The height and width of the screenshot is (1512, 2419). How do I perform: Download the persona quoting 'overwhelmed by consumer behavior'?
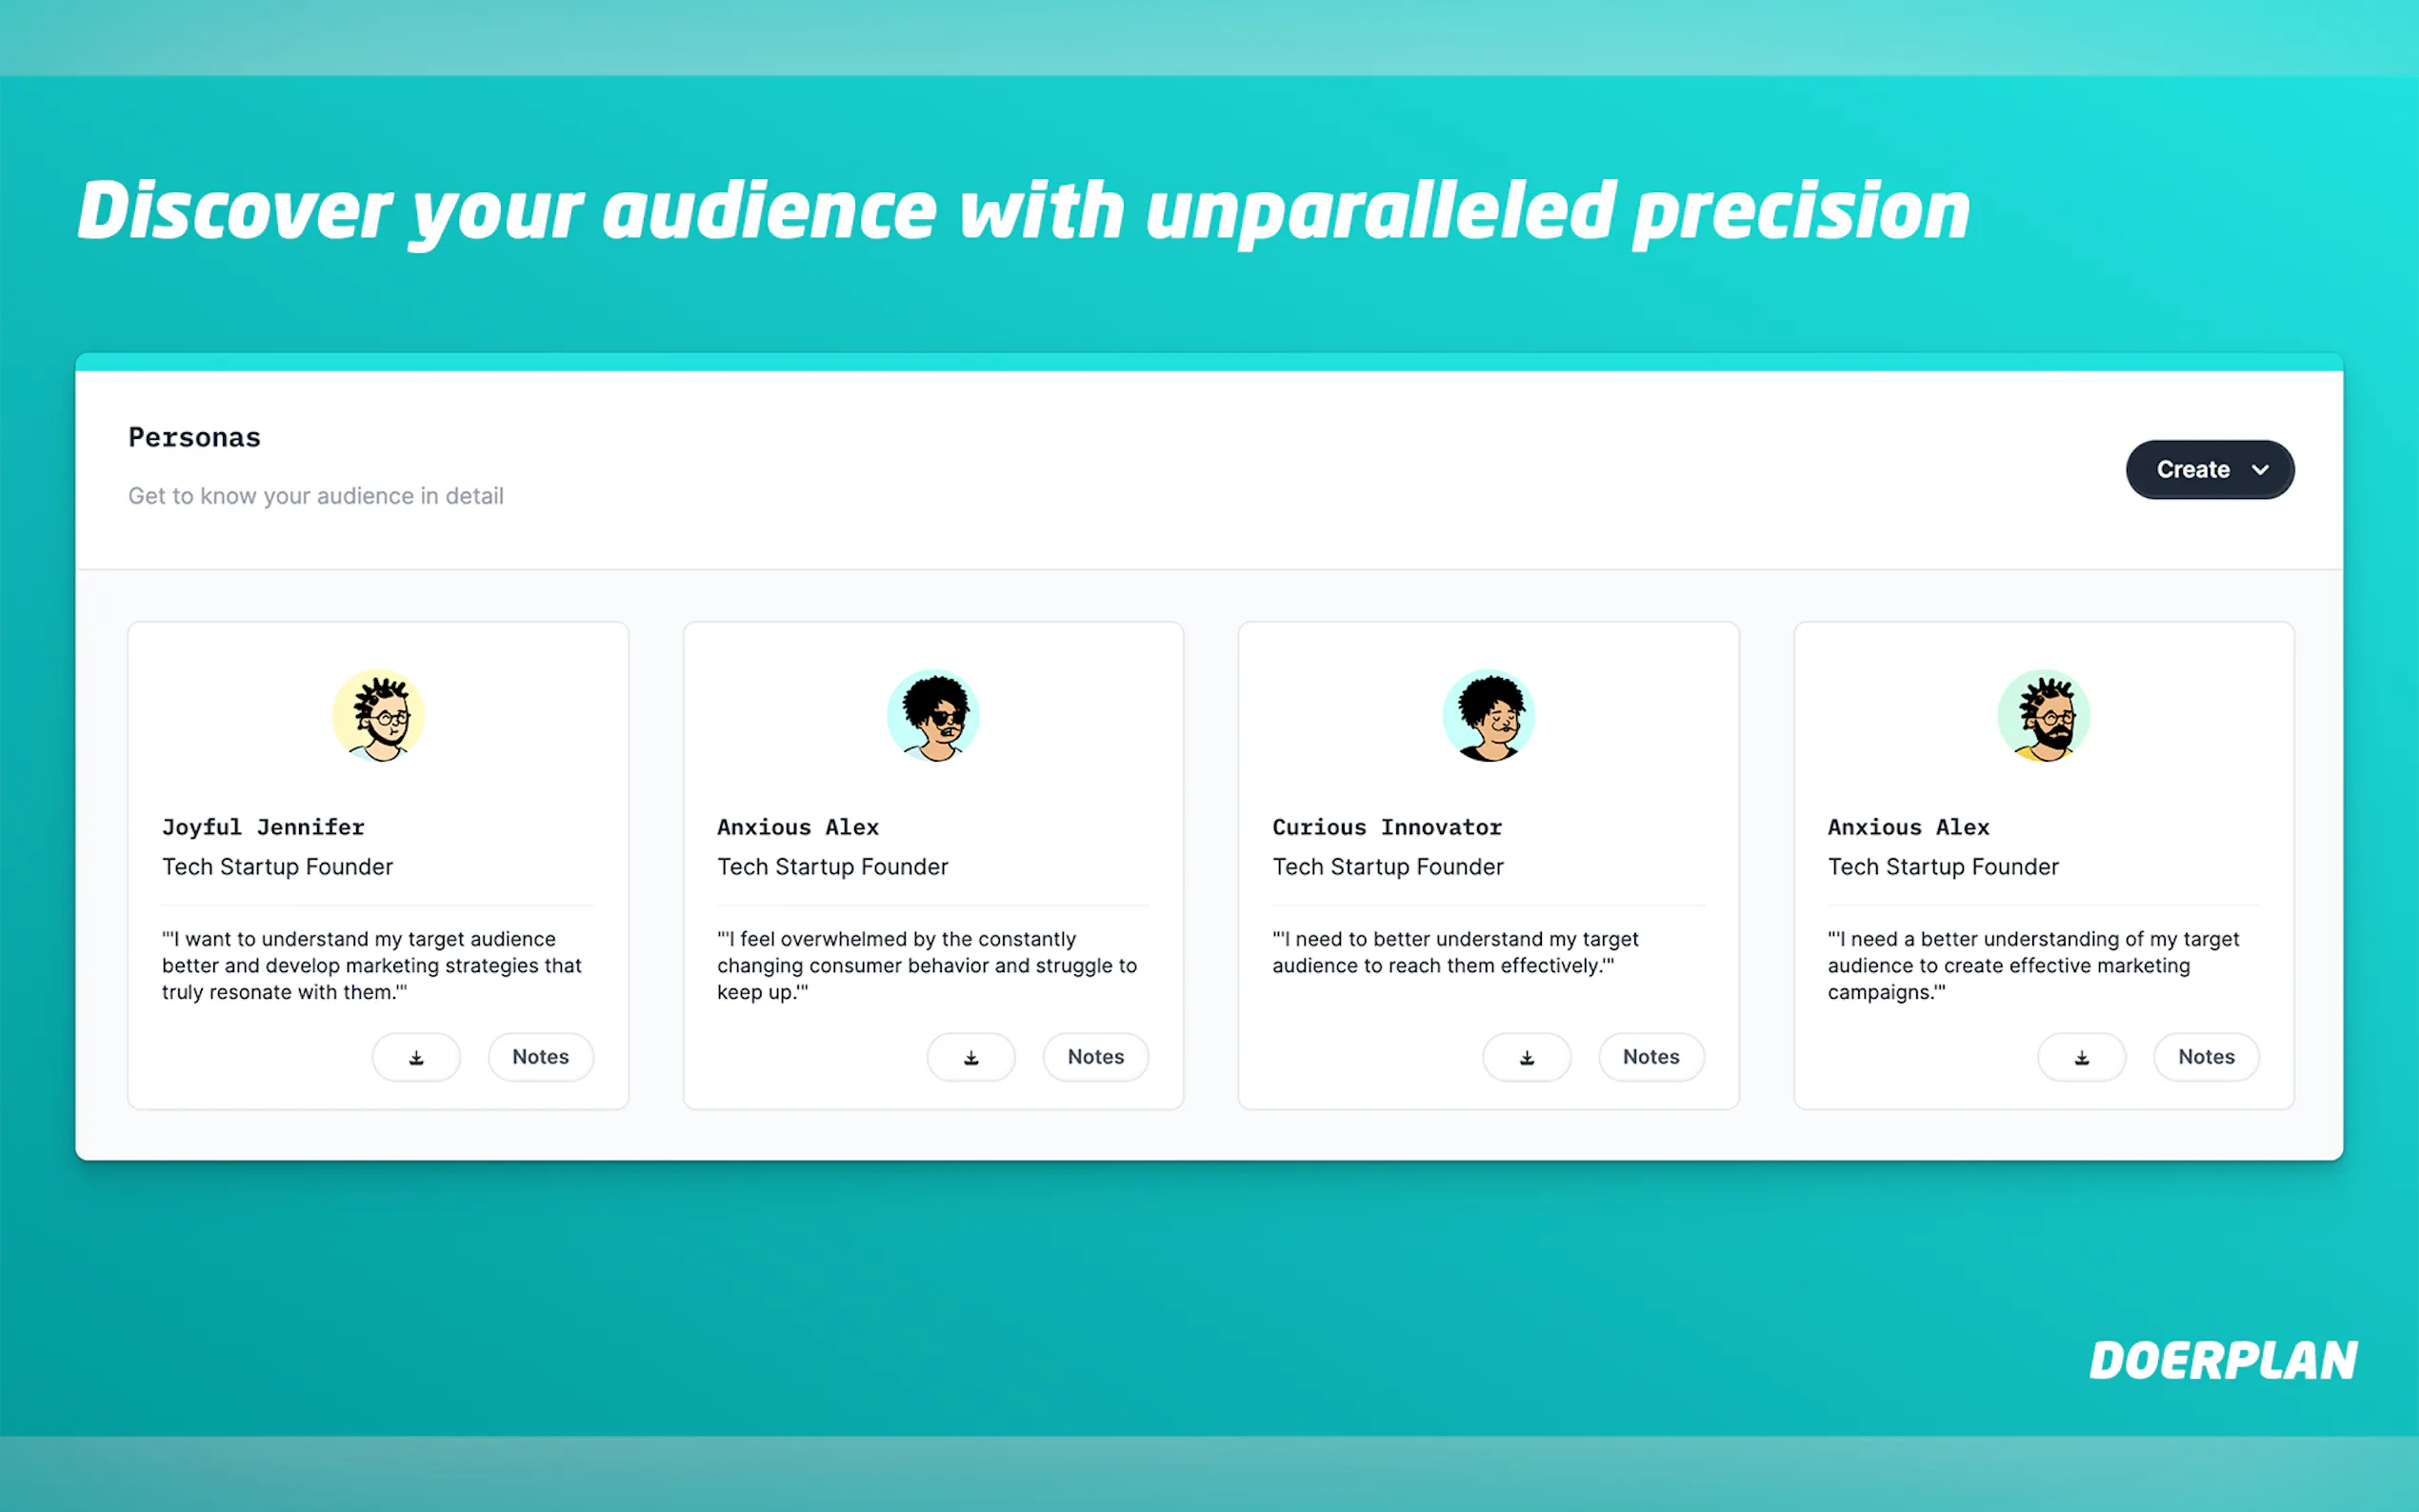tap(971, 1057)
